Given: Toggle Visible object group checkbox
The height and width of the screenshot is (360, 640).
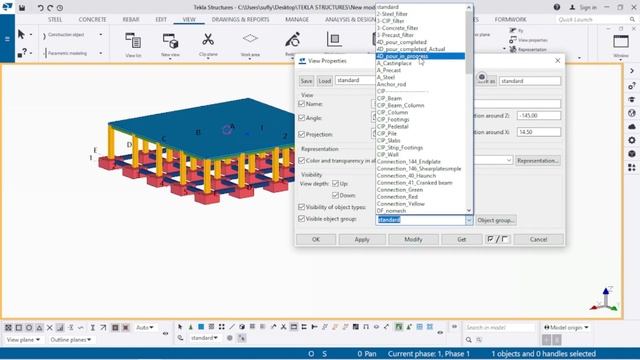Looking at the screenshot, I should (302, 219).
